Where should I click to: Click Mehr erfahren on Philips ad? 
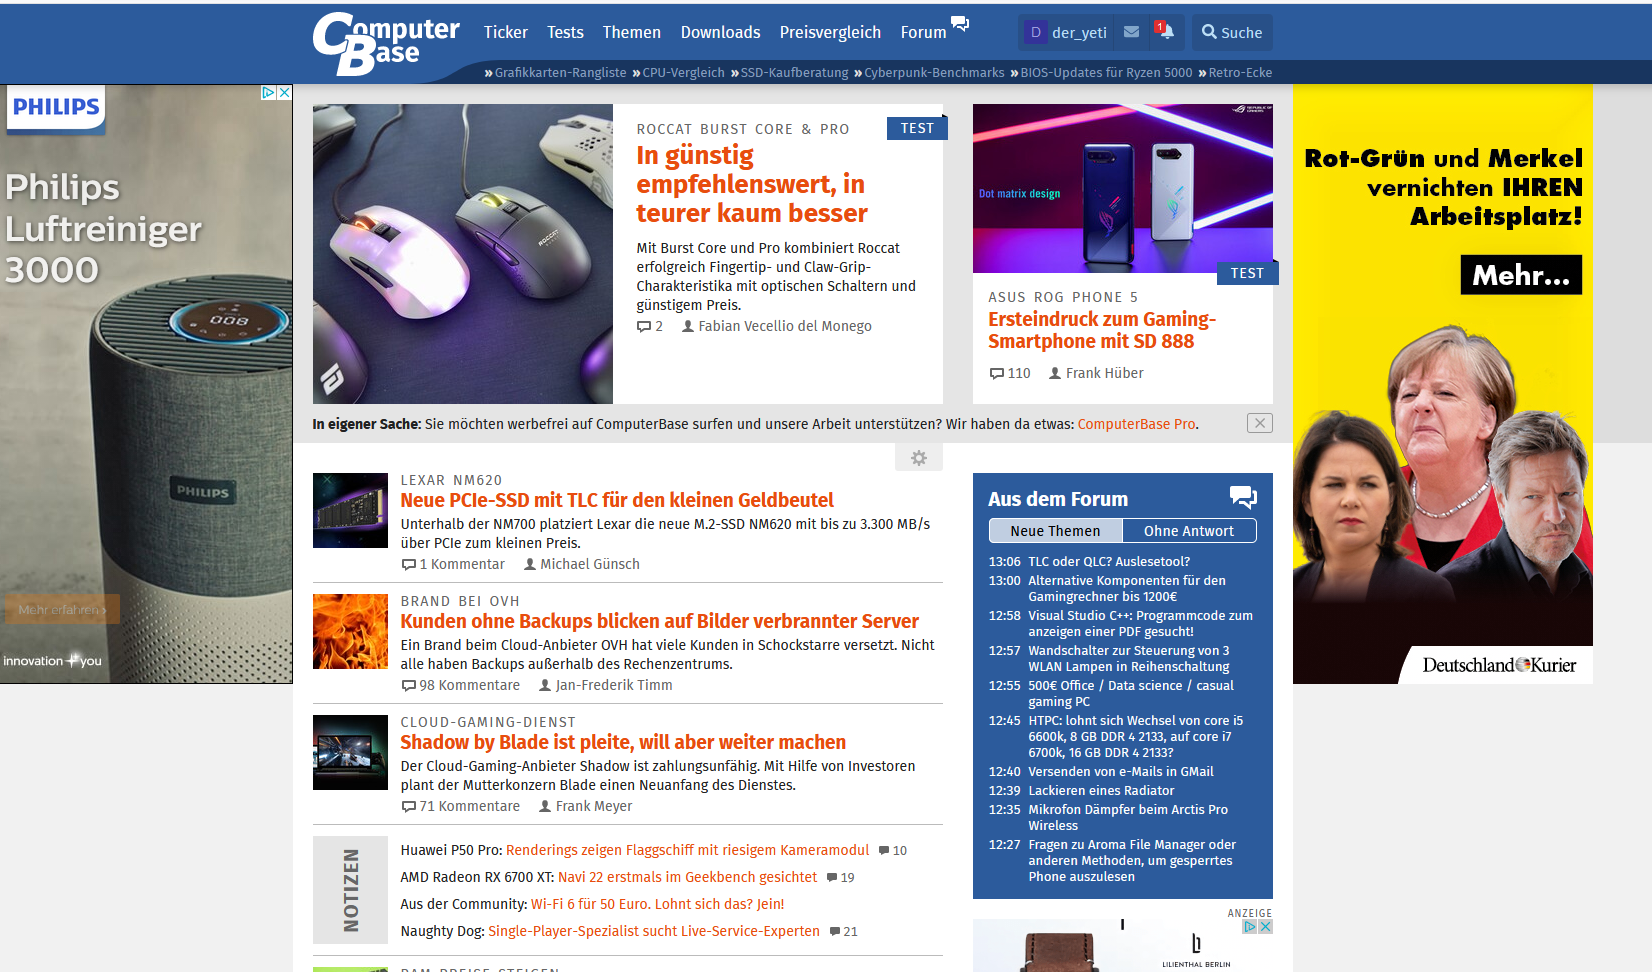point(62,609)
